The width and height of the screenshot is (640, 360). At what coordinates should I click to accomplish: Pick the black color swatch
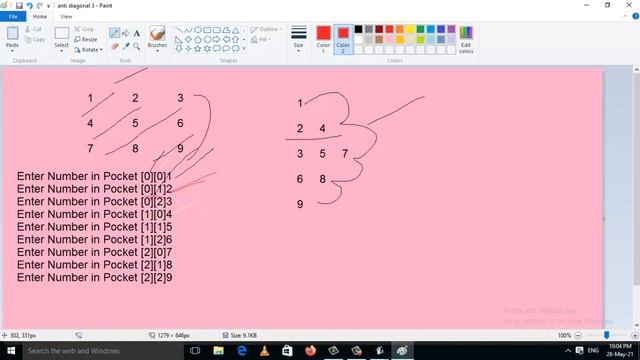[x=358, y=29]
